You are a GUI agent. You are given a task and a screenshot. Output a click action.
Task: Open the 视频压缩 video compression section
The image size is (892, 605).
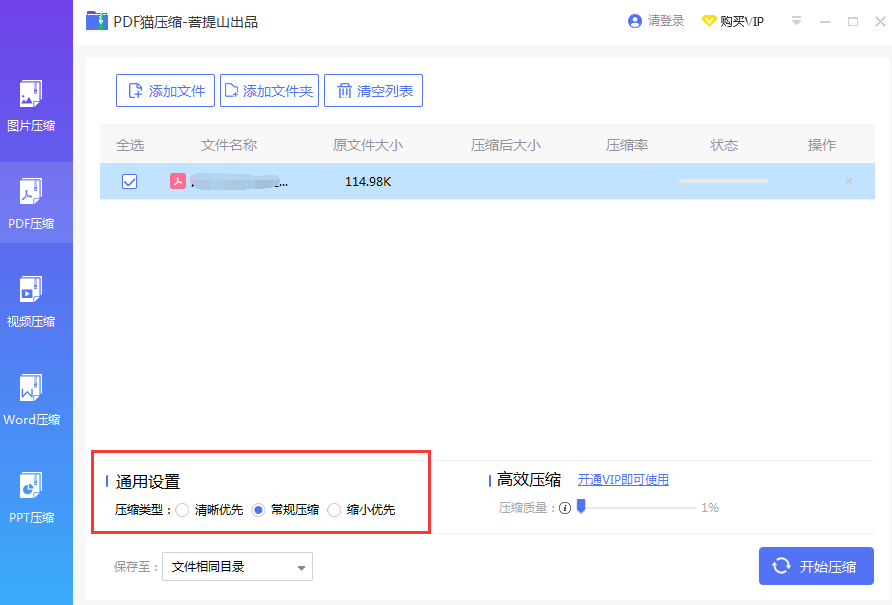[31, 302]
